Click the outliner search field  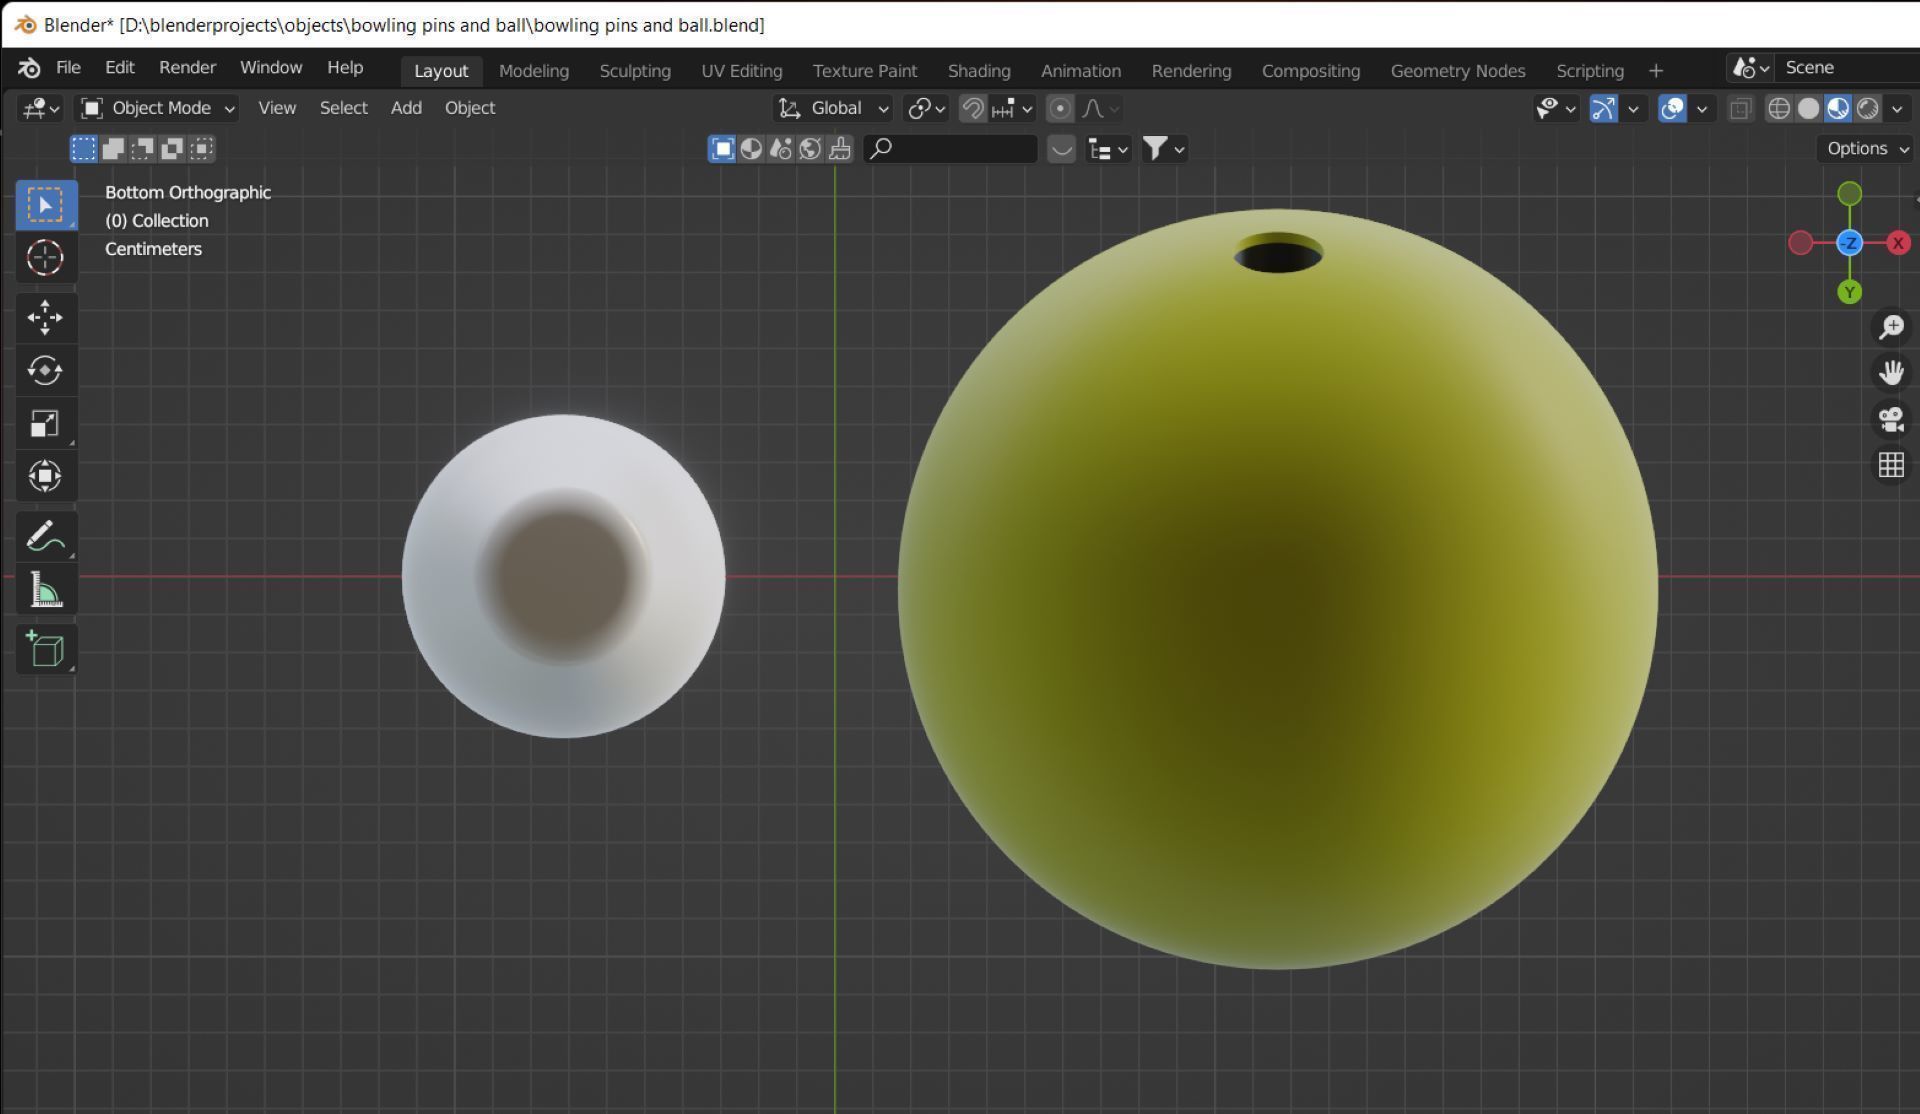coord(950,149)
